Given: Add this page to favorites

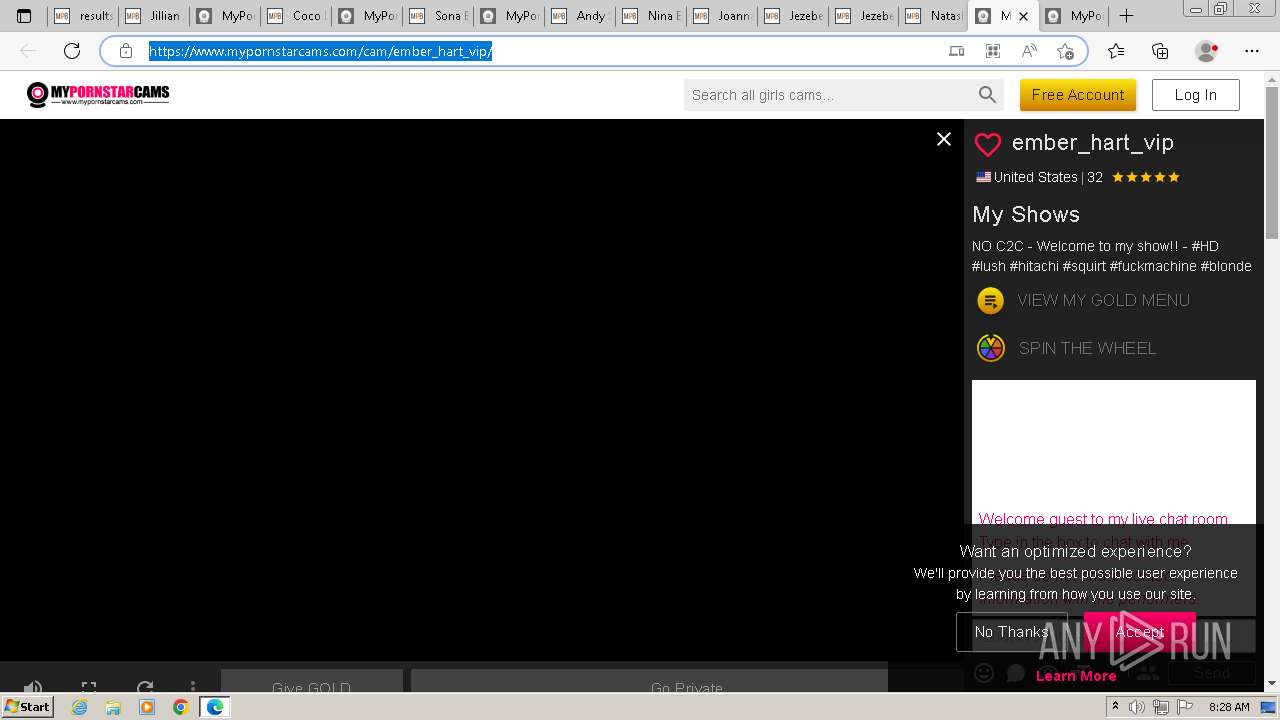Looking at the screenshot, I should coord(1065,51).
